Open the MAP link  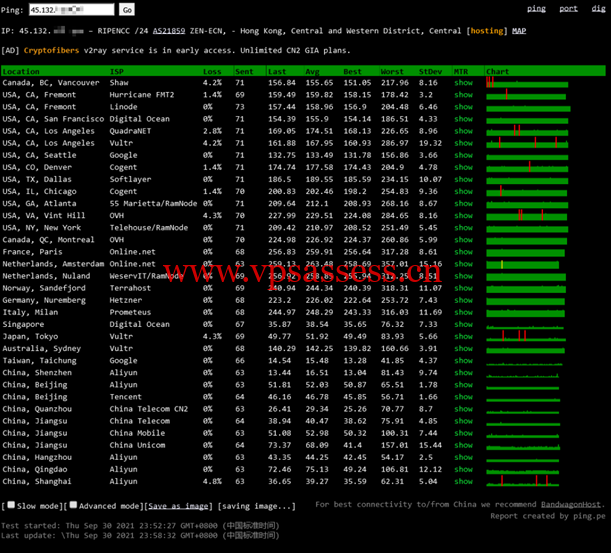519,31
